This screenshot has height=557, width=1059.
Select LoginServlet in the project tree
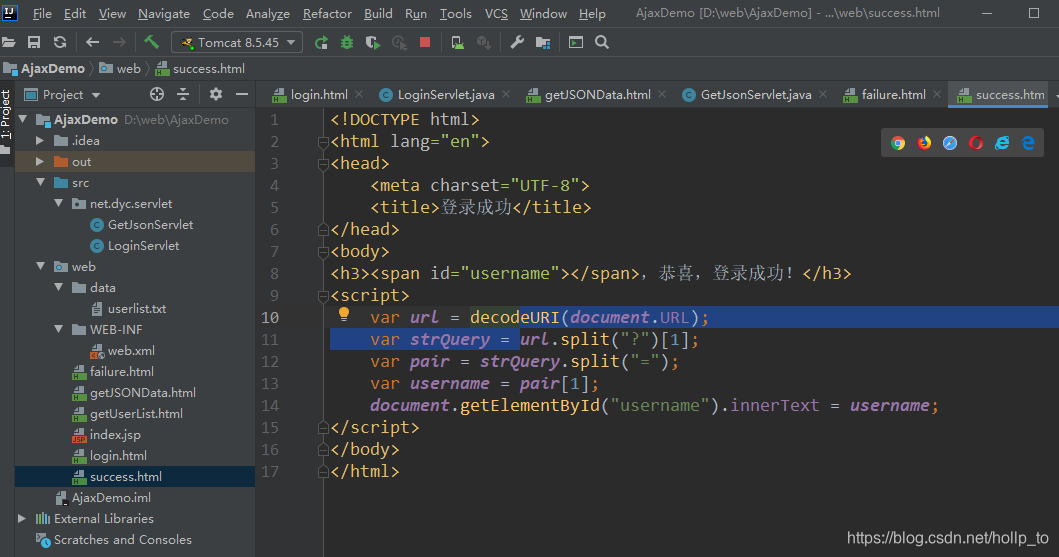pyautogui.click(x=143, y=245)
